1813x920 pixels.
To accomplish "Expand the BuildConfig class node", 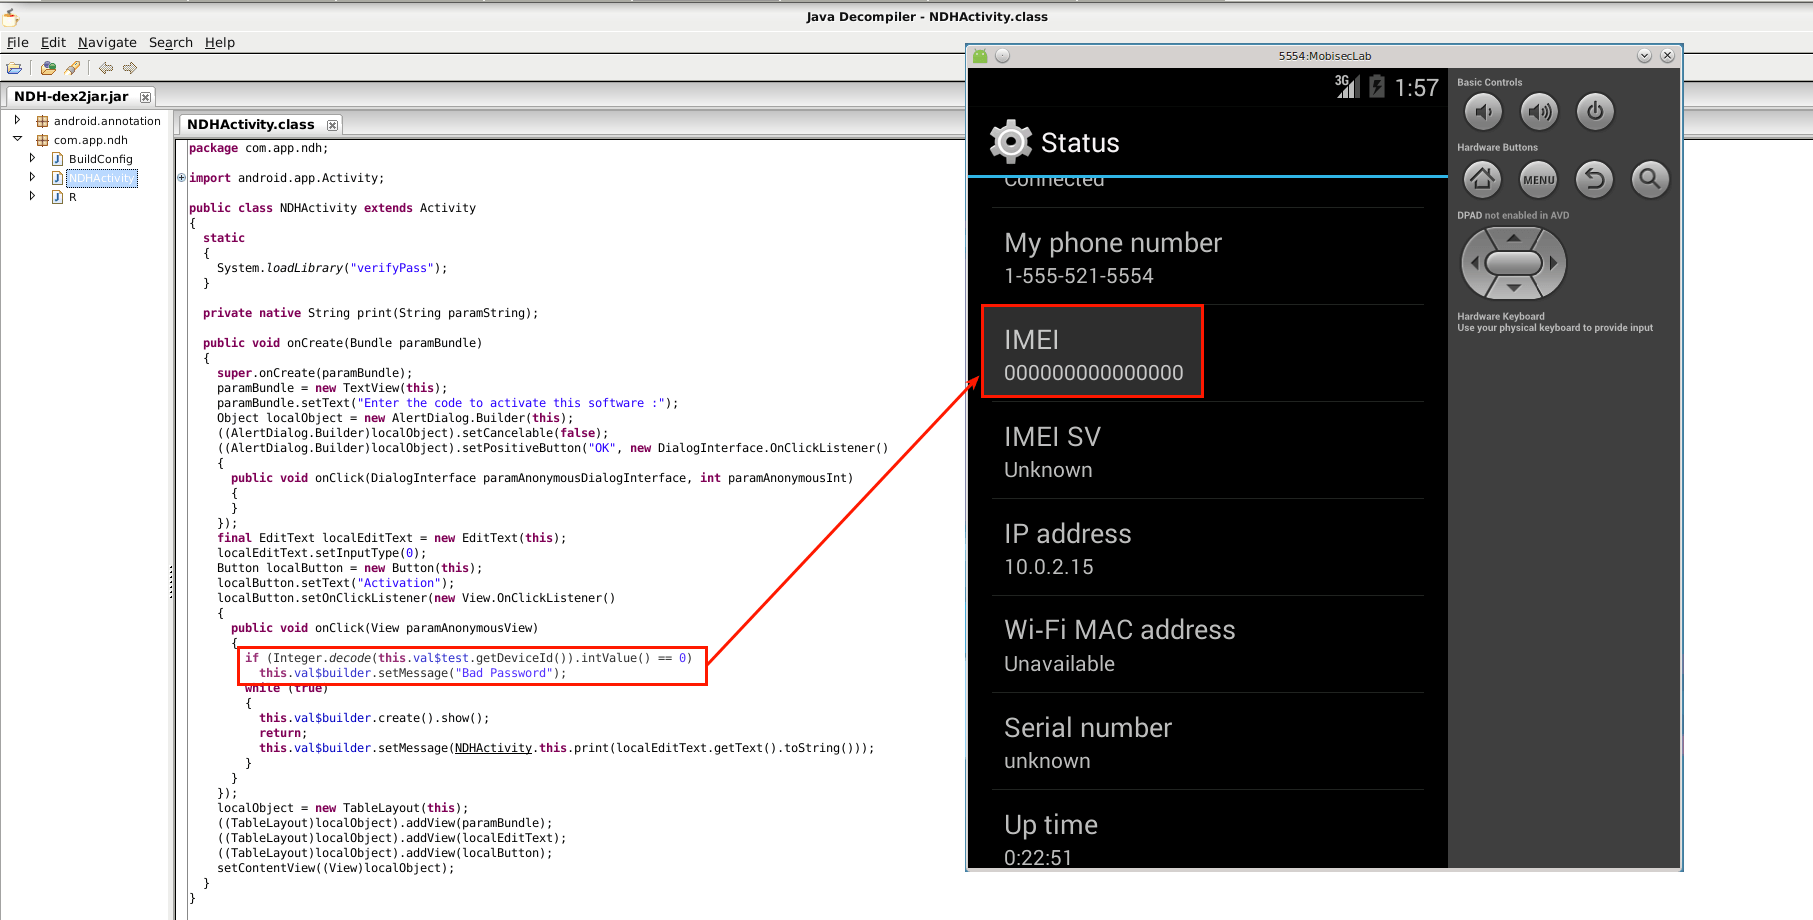I will pos(32,158).
